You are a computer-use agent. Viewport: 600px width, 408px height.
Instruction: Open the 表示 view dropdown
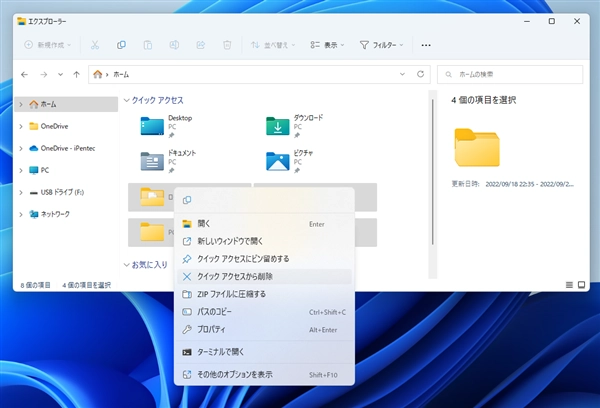(328, 45)
